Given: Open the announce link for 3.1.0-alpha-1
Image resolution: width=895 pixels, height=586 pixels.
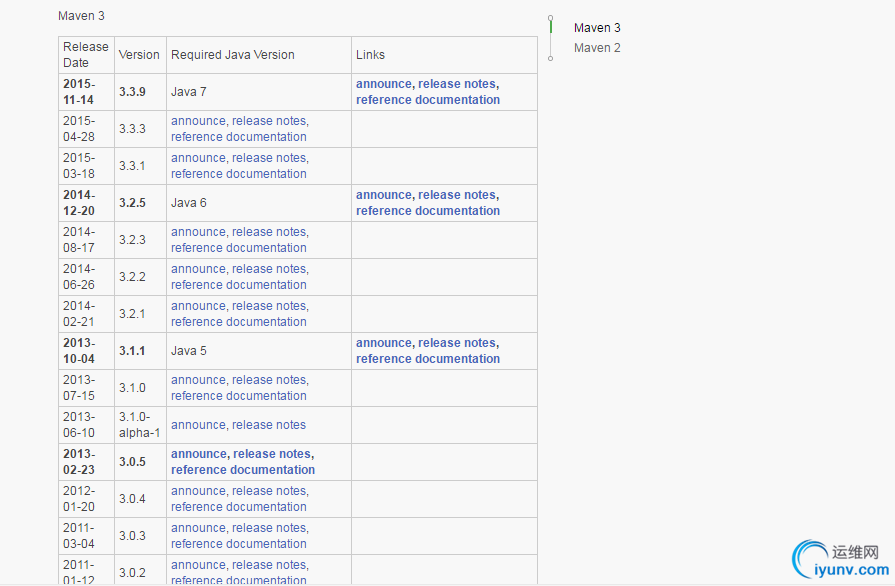Looking at the screenshot, I should pos(198,425).
